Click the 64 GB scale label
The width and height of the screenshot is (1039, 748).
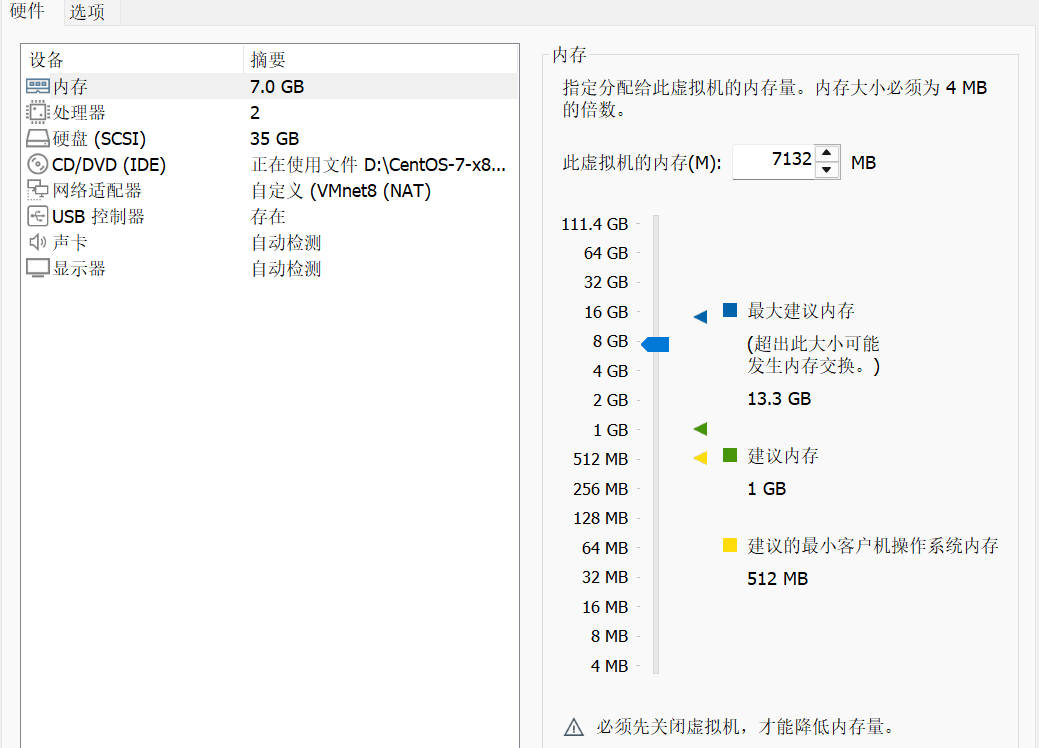click(606, 253)
